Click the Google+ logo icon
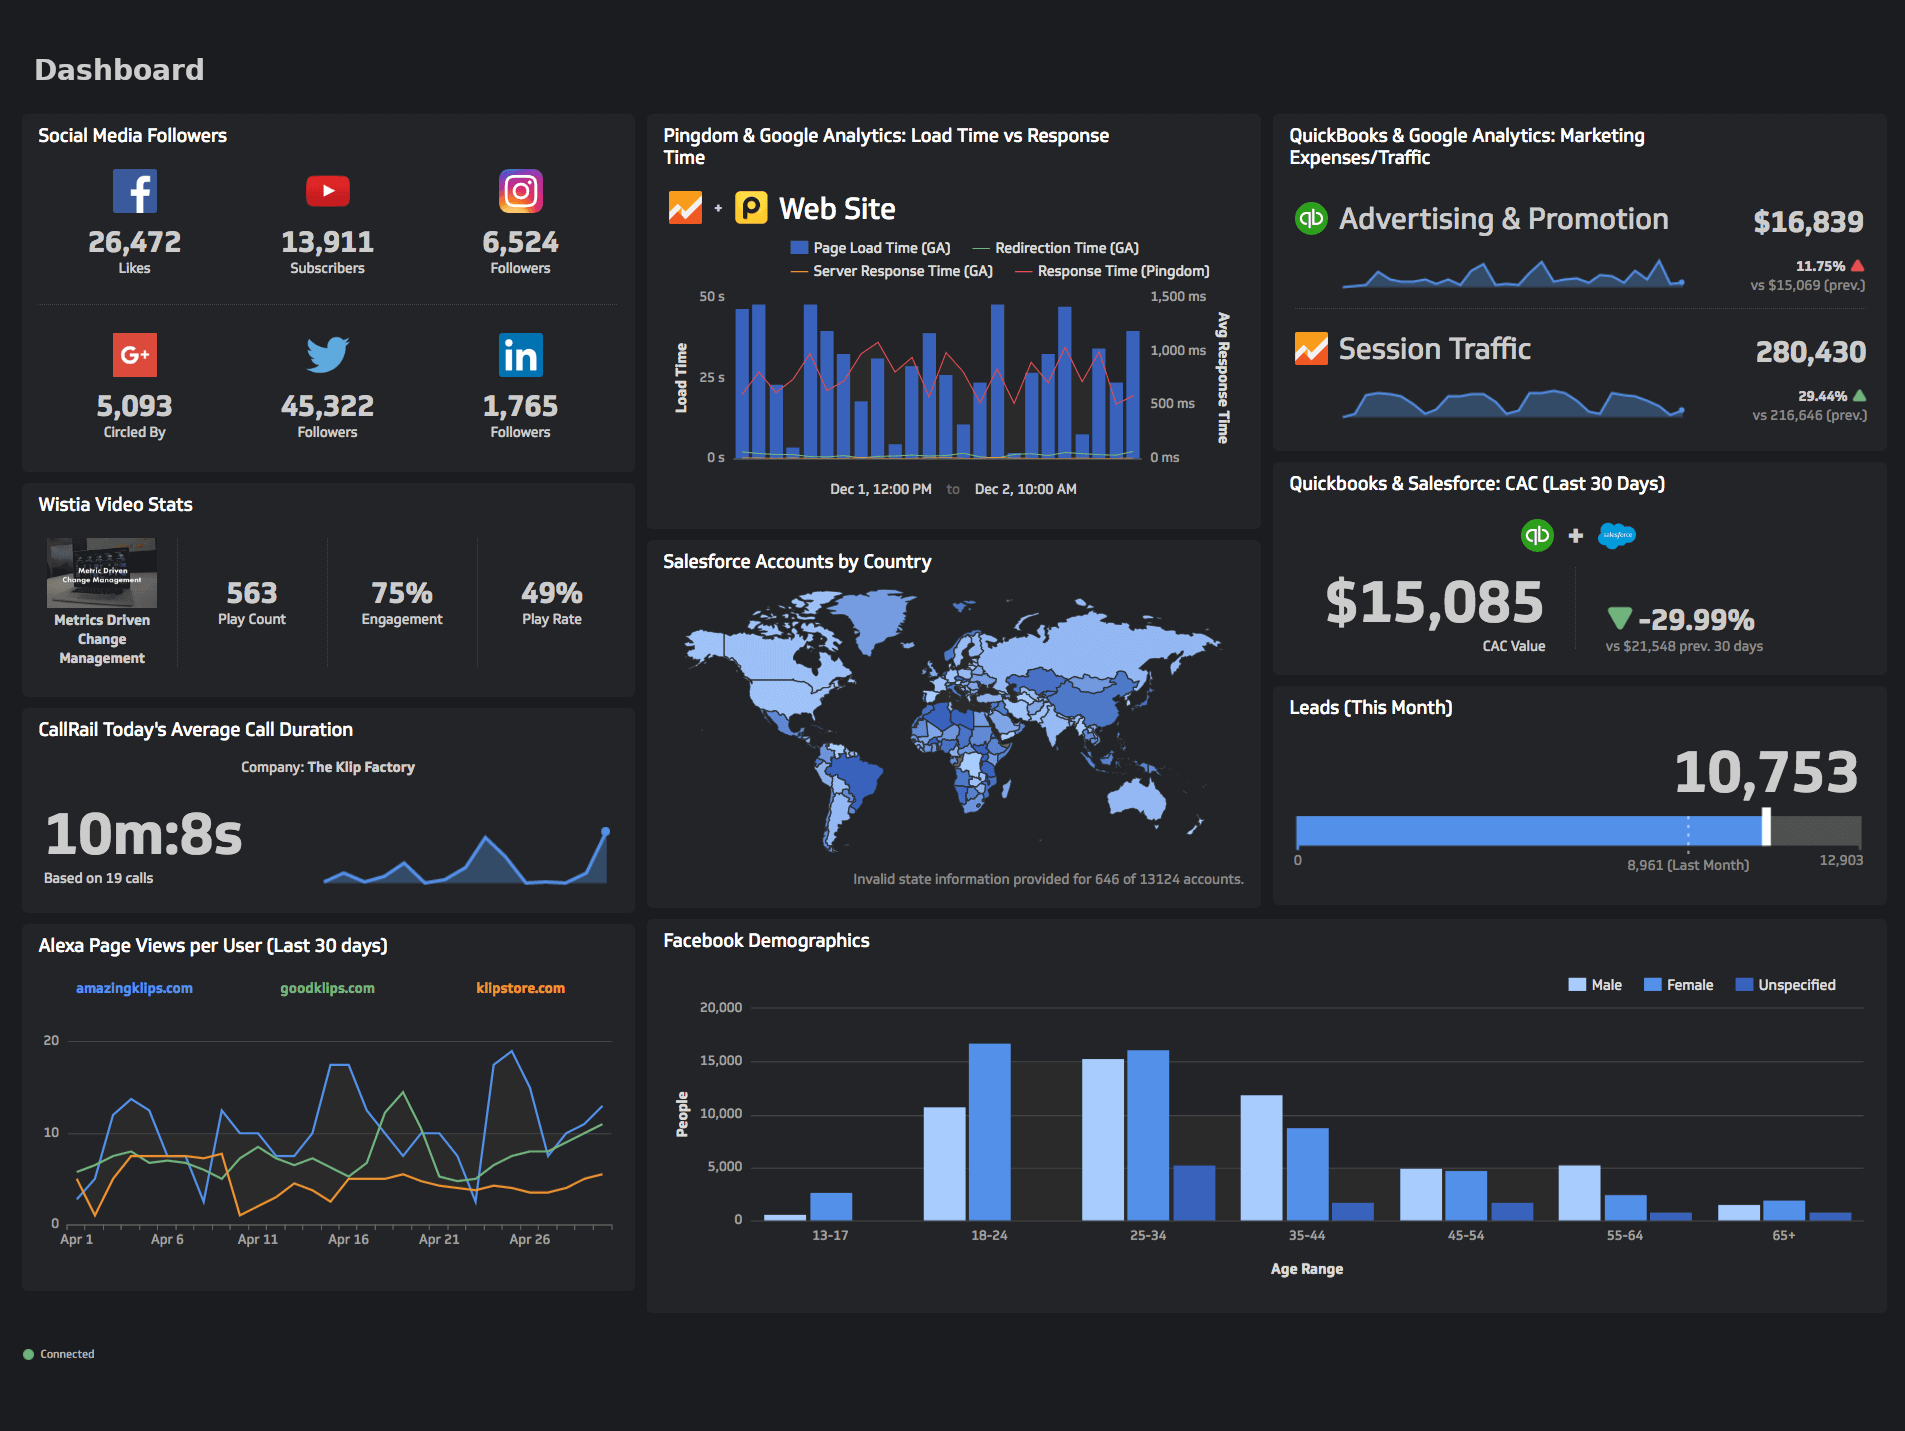 point(135,355)
